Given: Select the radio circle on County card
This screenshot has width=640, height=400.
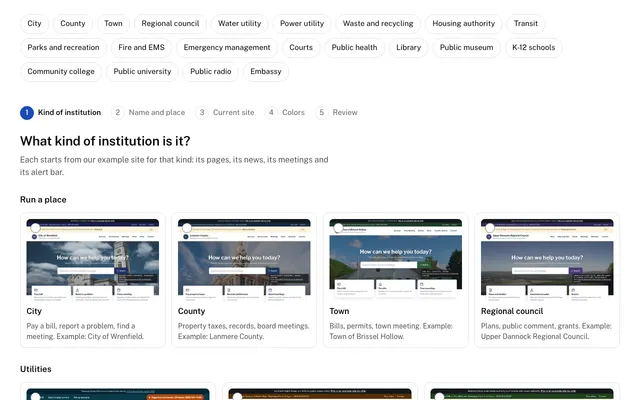Looking at the screenshot, I should tap(187, 228).
